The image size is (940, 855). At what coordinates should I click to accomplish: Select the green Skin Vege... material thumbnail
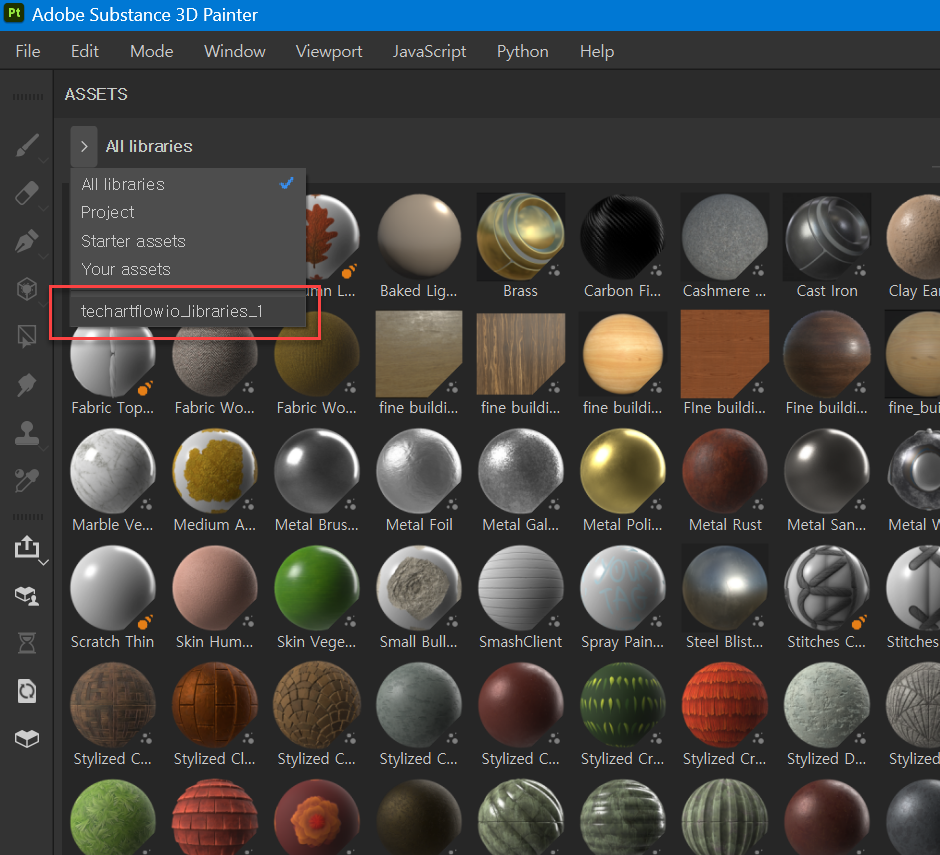click(x=317, y=588)
